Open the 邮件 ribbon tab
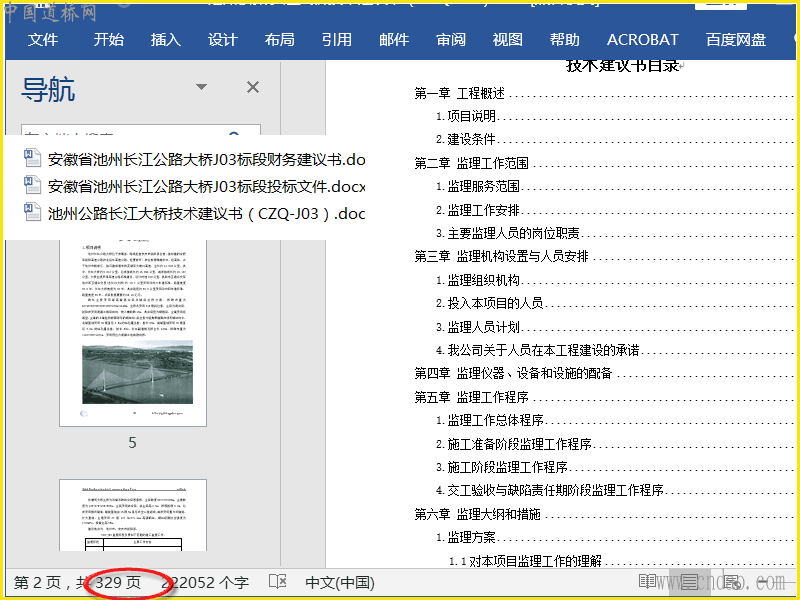The image size is (800, 600). 393,39
